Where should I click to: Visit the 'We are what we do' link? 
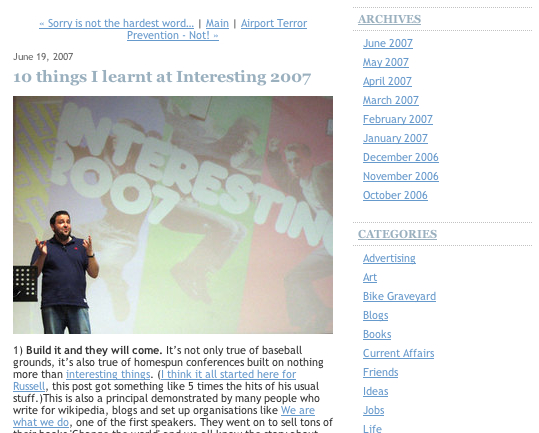(x=298, y=410)
